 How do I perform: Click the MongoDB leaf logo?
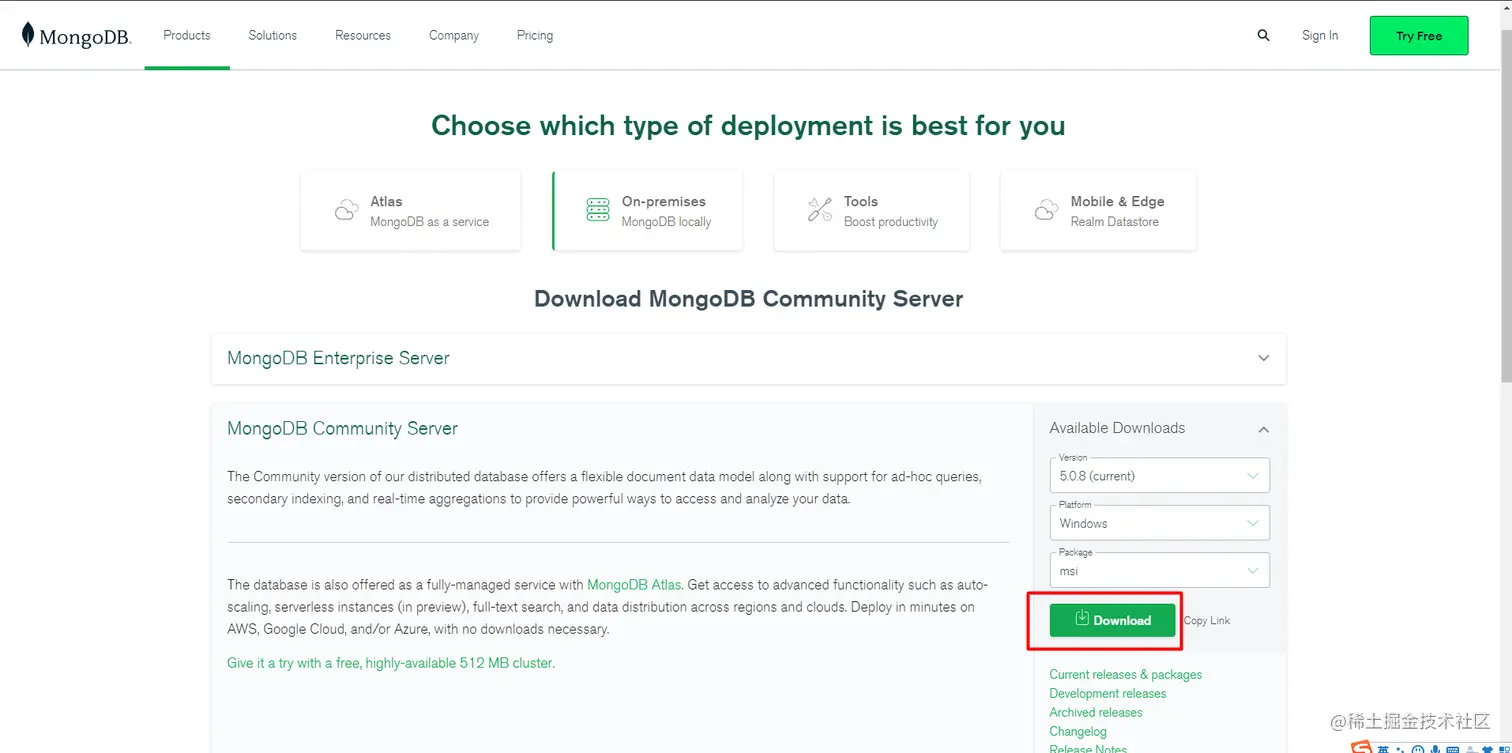pos(28,35)
